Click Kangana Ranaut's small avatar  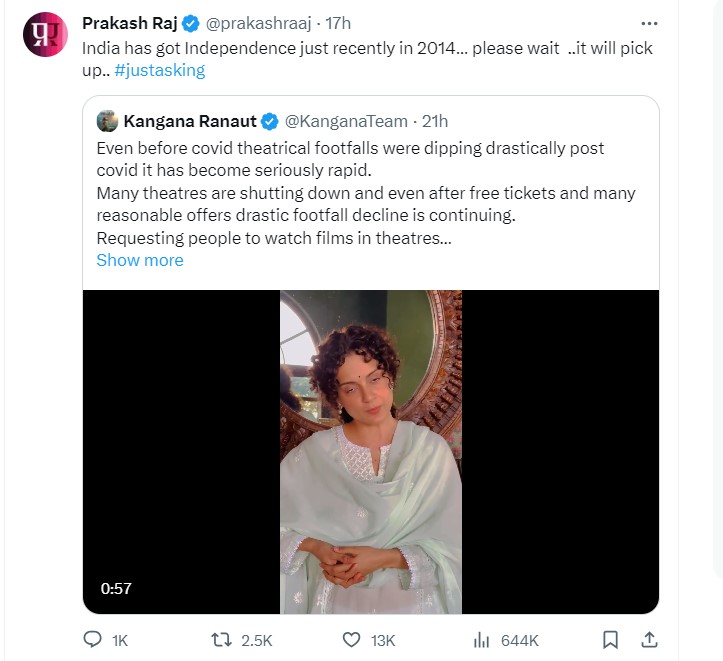coord(108,121)
